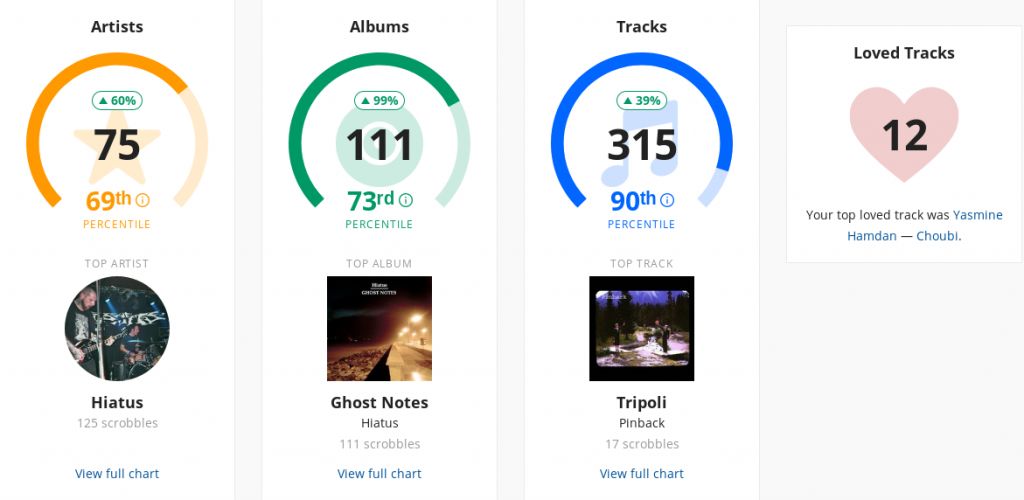Click the Tripoli track title
Viewport: 1024px width, 500px height.
[641, 402]
